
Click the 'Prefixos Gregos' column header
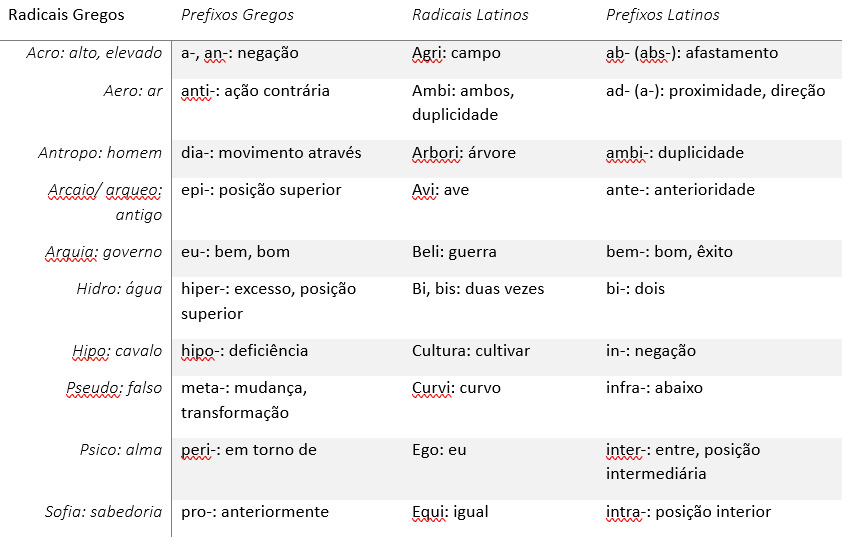coord(237,15)
